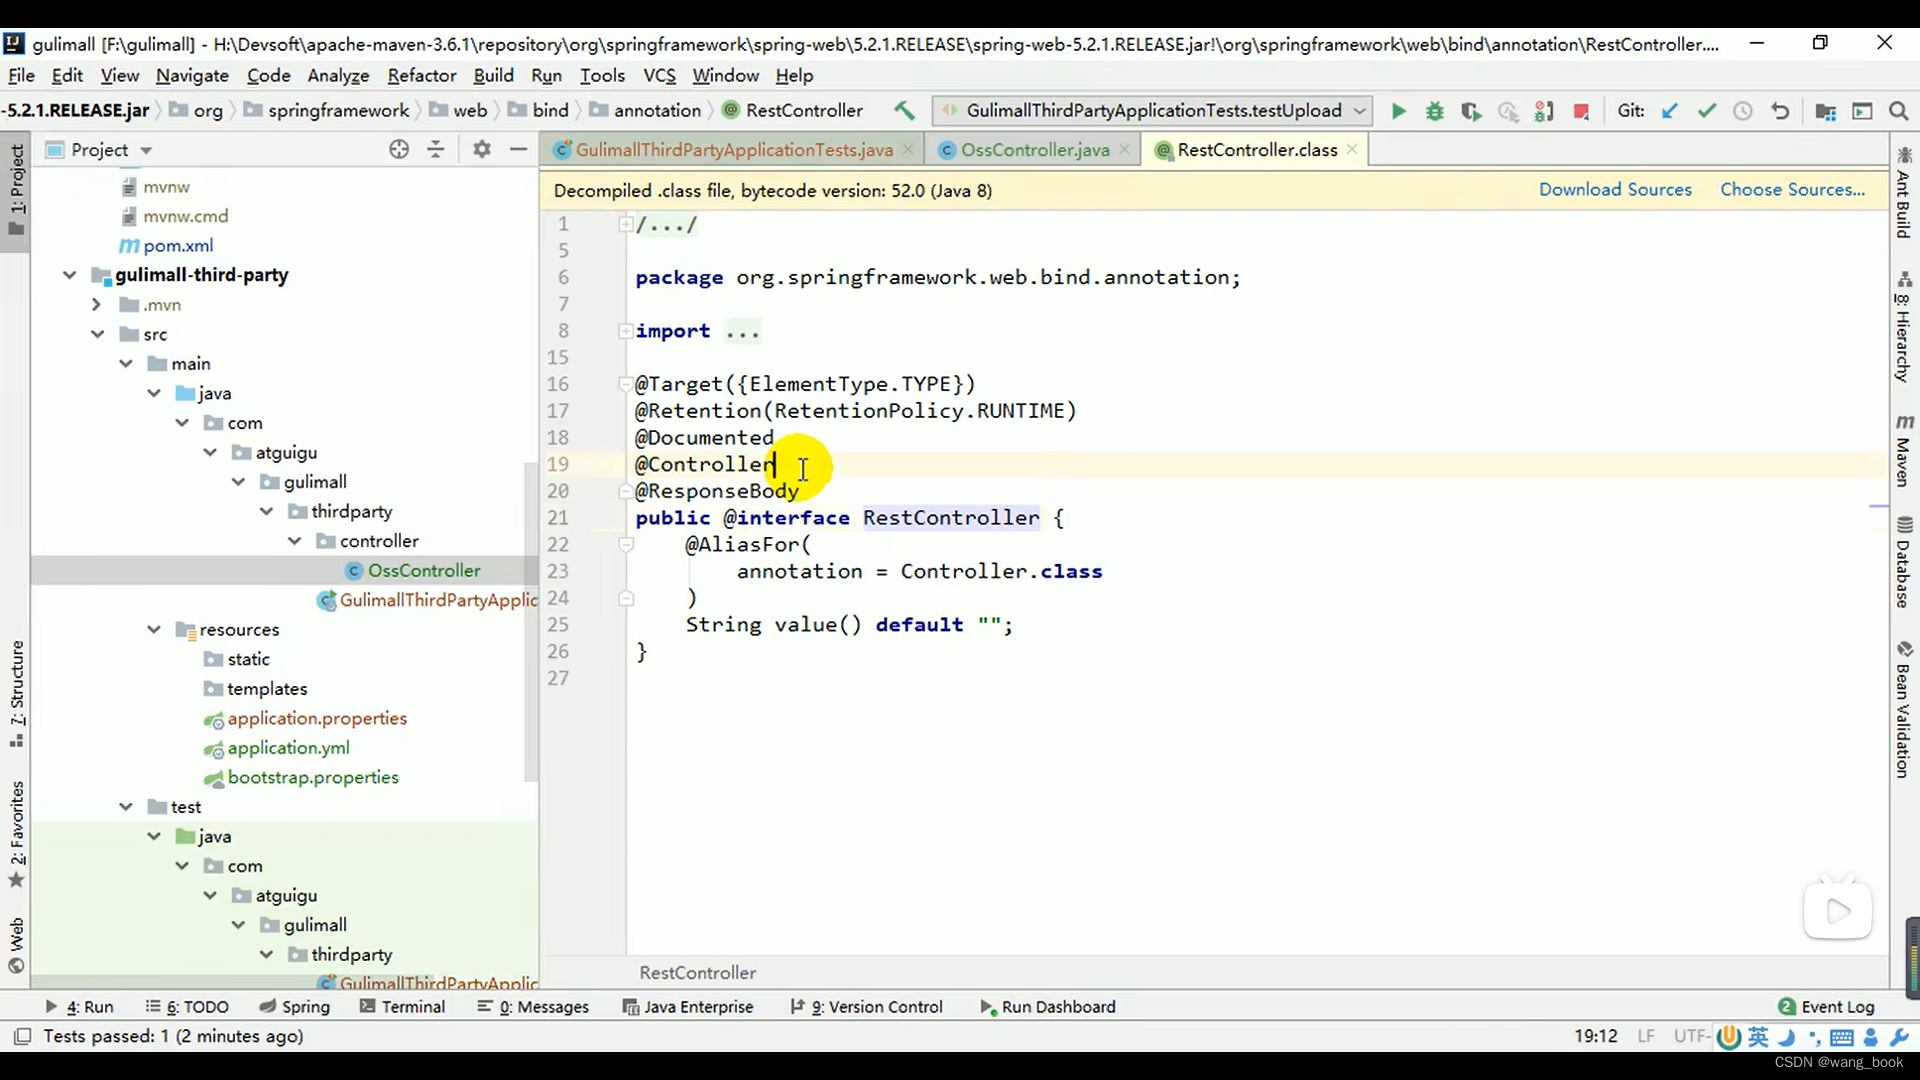Open run configuration dropdown GulimallThirdPartyApplicationTests.testUpload
The image size is (1920, 1080).
pyautogui.click(x=1153, y=111)
